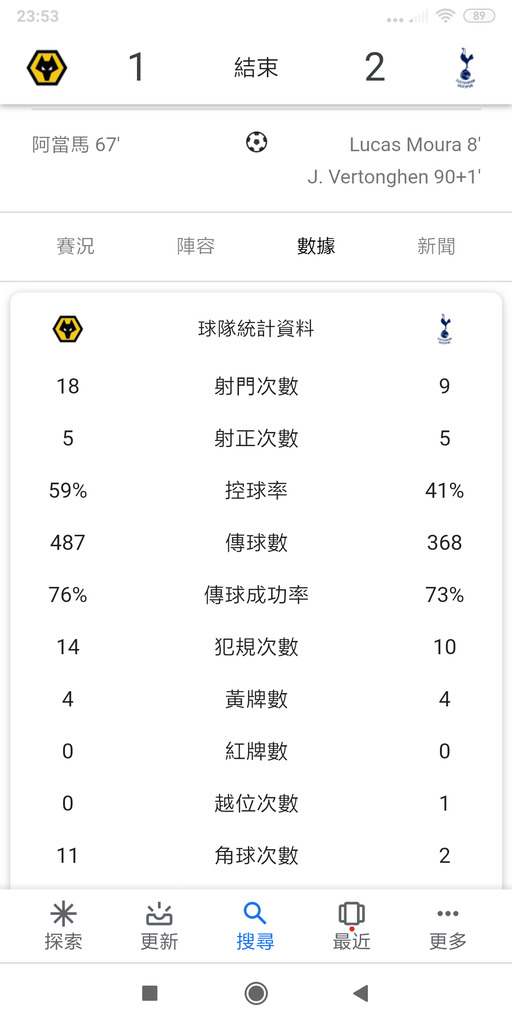This screenshot has height=1024, width=512.
Task: Switch to the 陣容 tab
Action: pos(196,246)
